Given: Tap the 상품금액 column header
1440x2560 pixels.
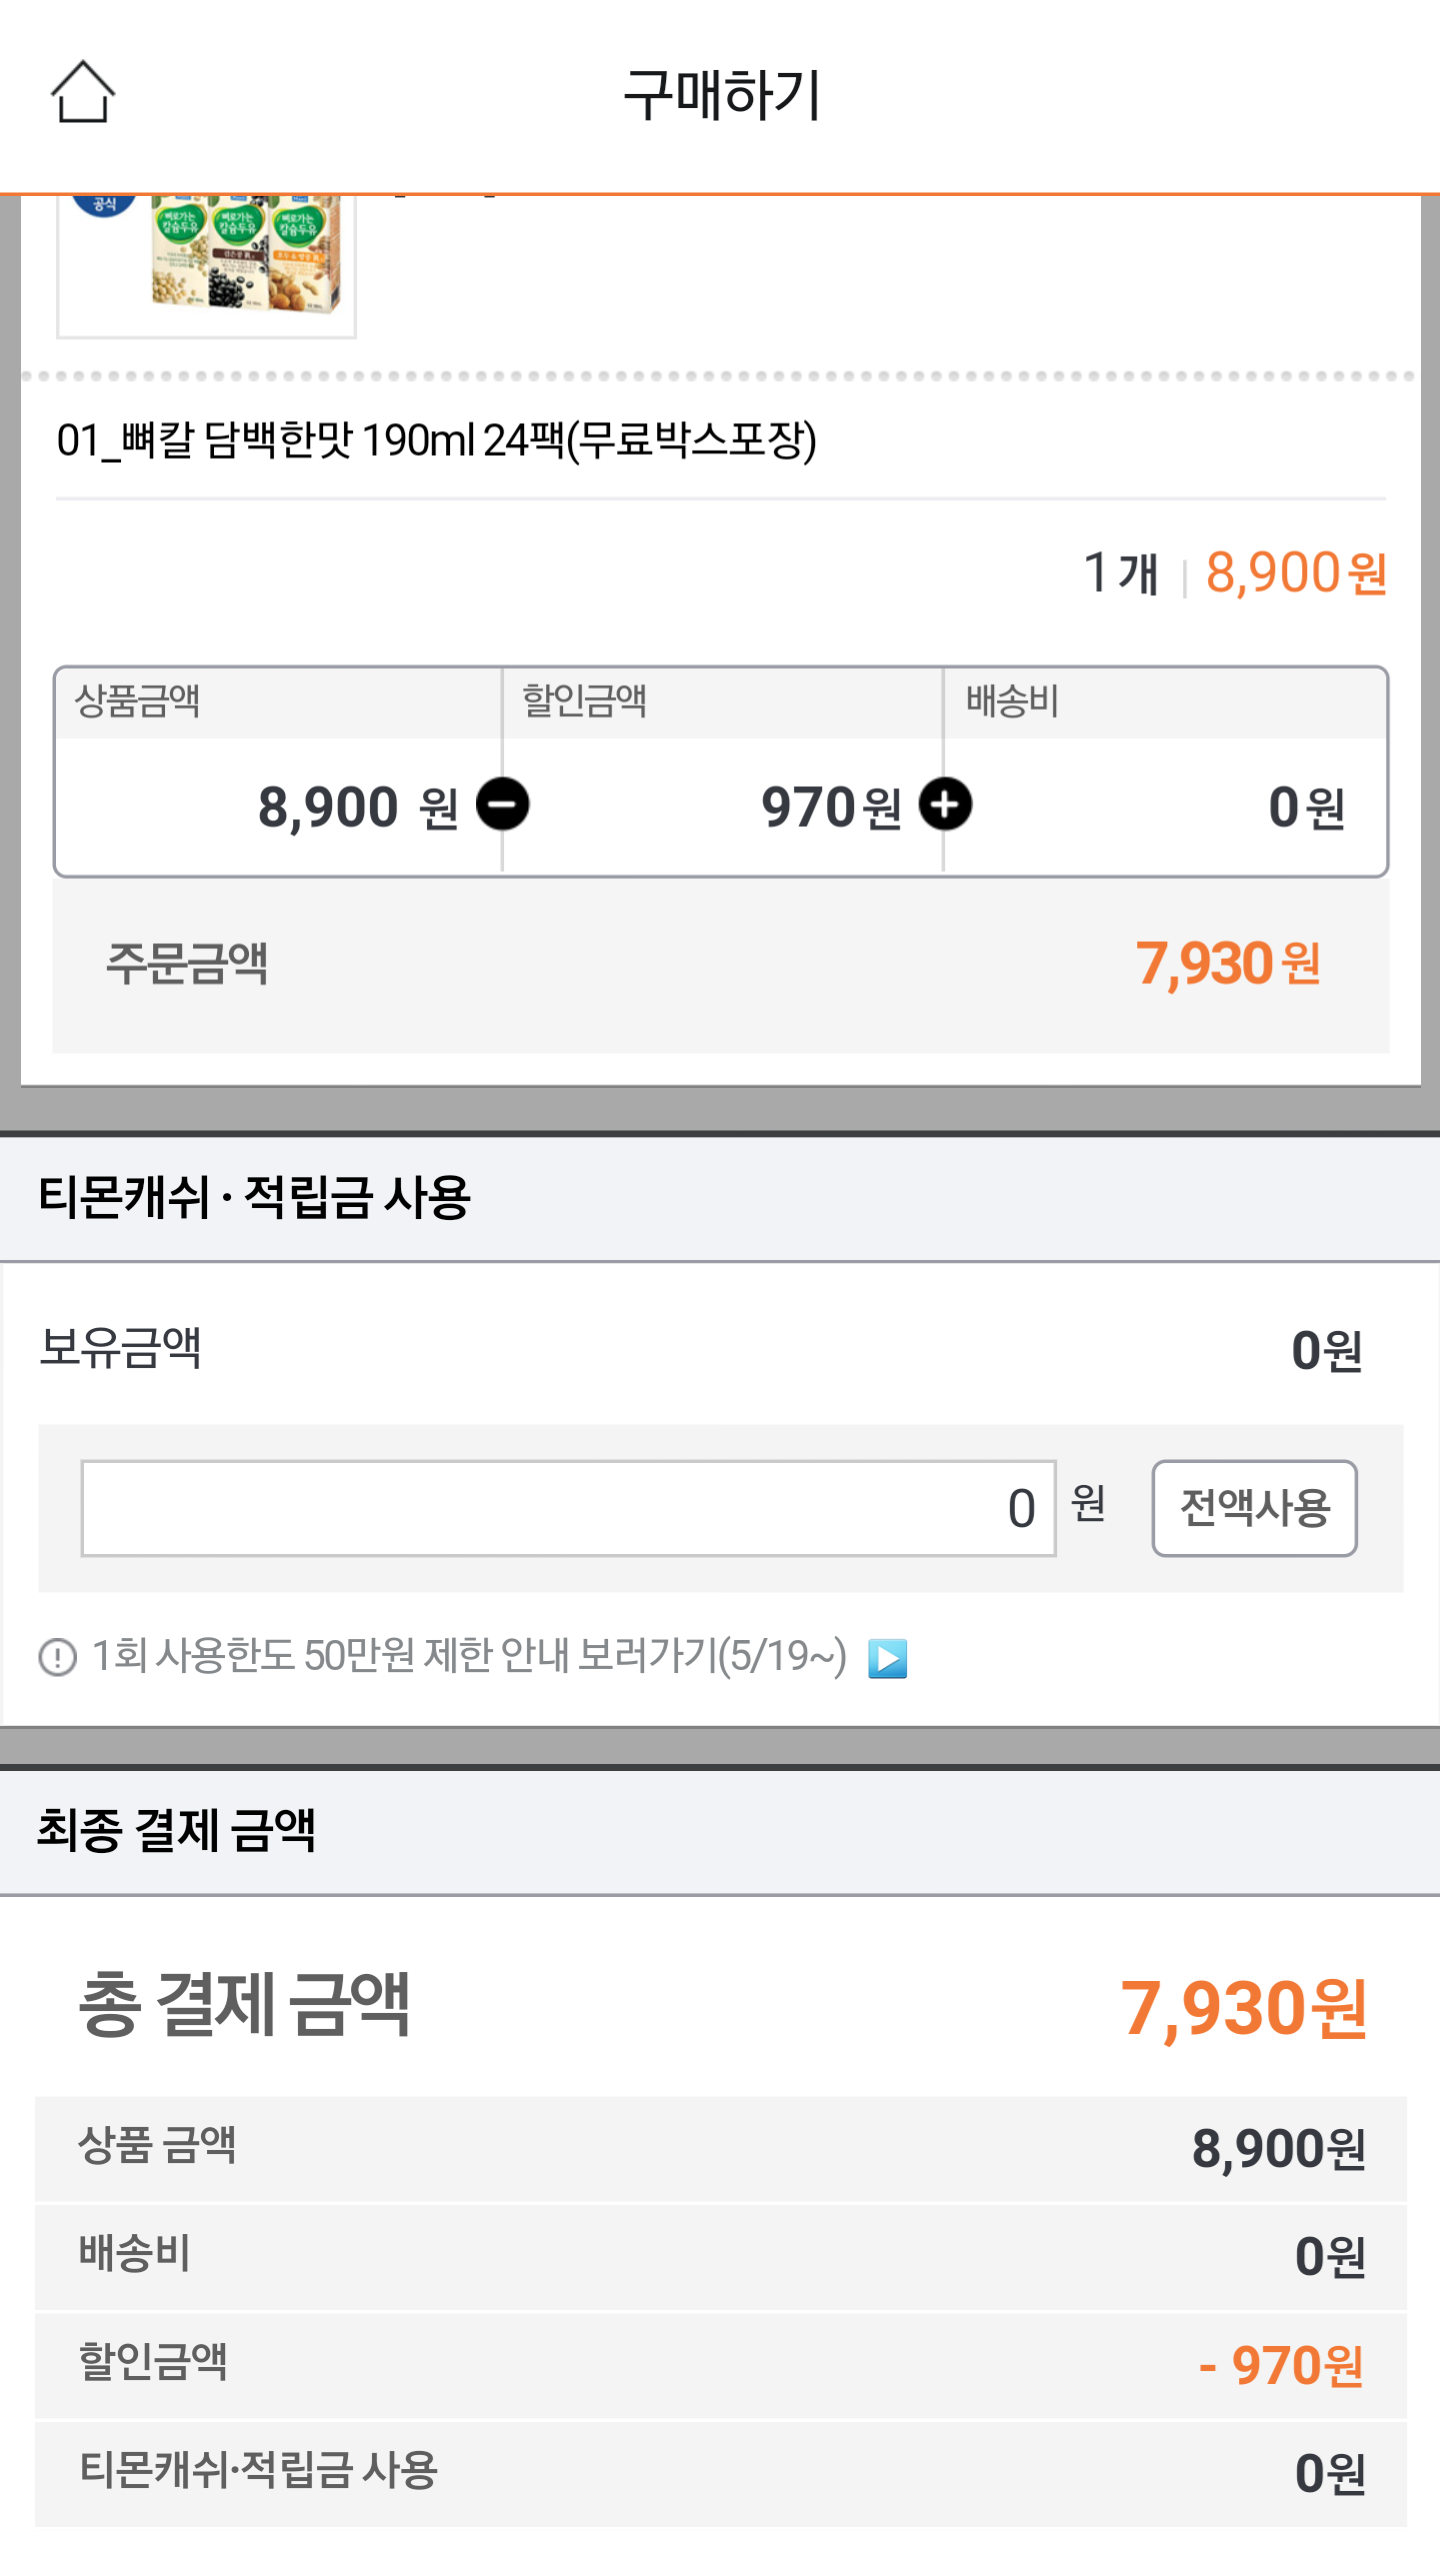Looking at the screenshot, I should click(138, 701).
